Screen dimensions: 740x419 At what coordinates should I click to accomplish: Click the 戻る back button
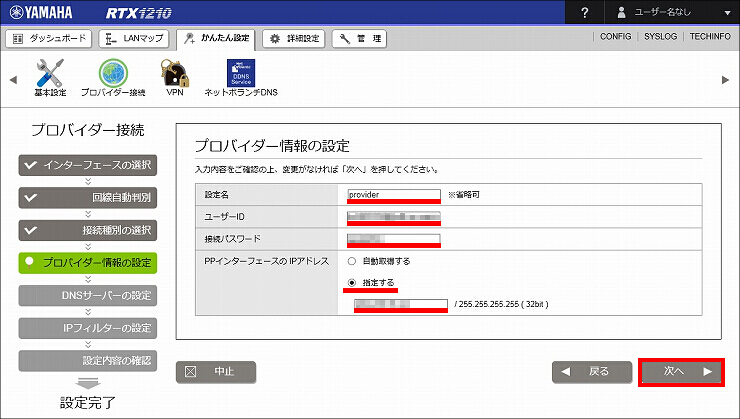(592, 372)
